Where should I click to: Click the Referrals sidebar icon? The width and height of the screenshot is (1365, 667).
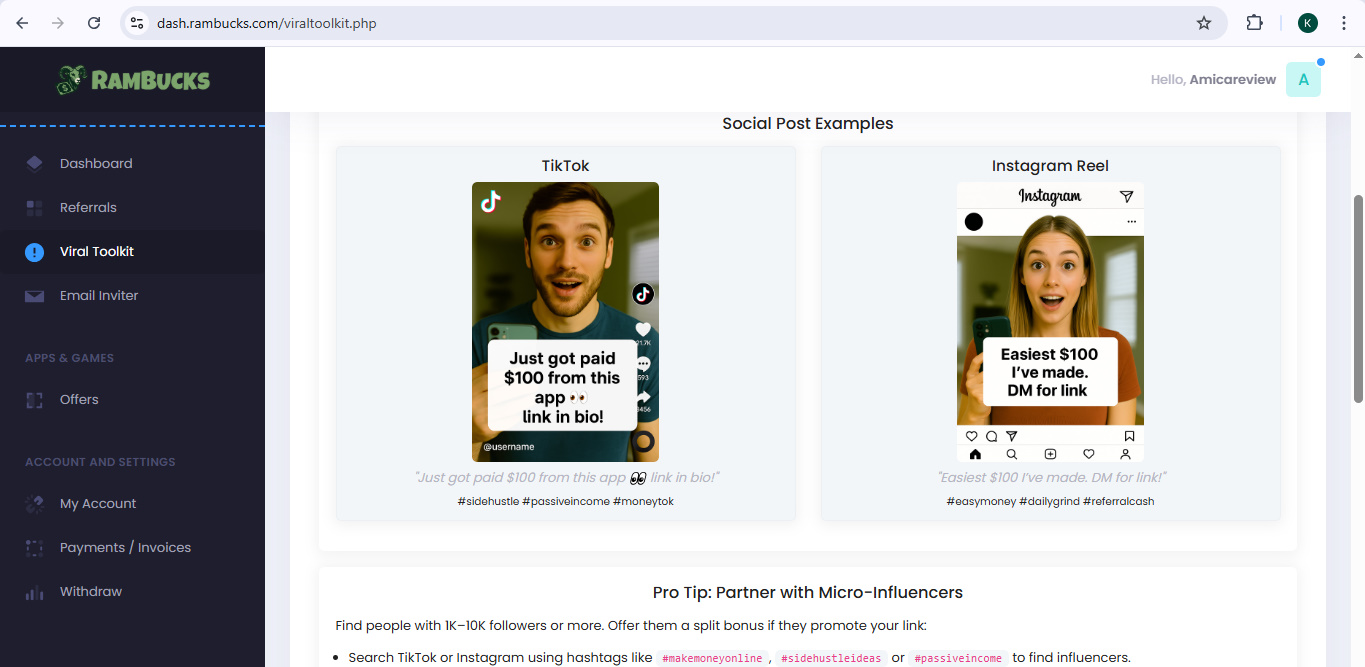click(35, 208)
